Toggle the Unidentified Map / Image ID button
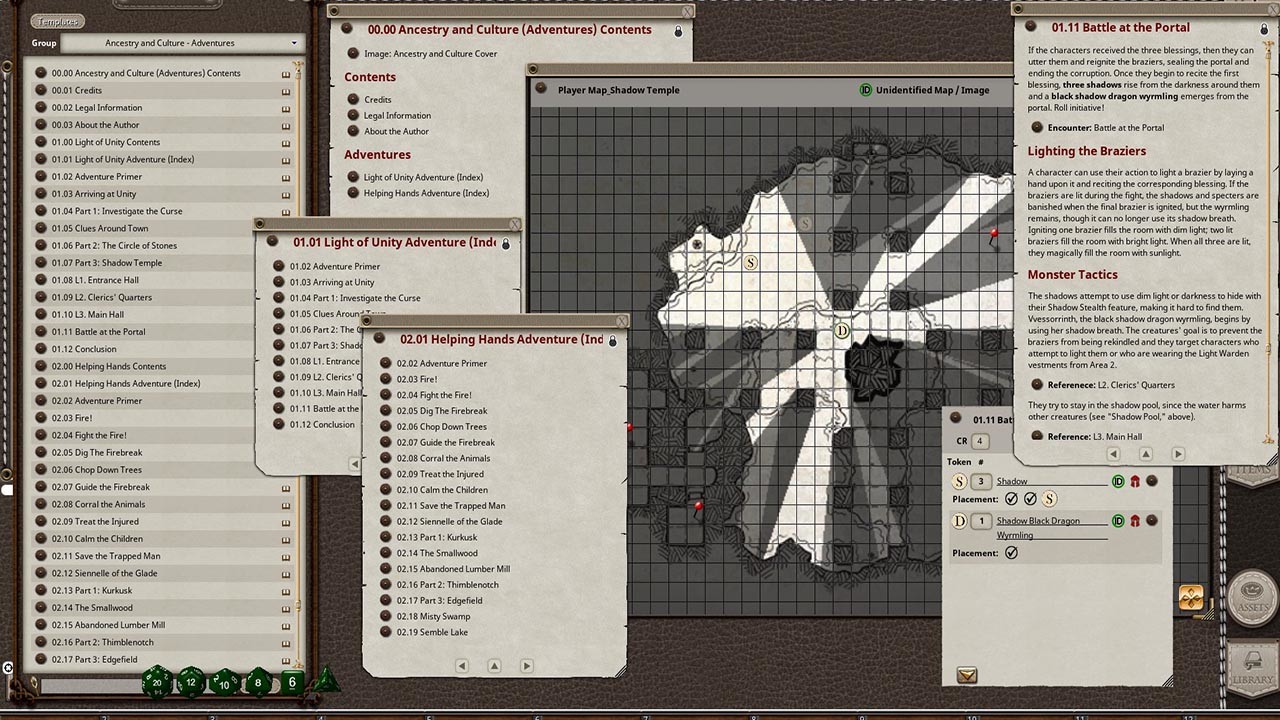The height and width of the screenshot is (720, 1280). [x=866, y=89]
